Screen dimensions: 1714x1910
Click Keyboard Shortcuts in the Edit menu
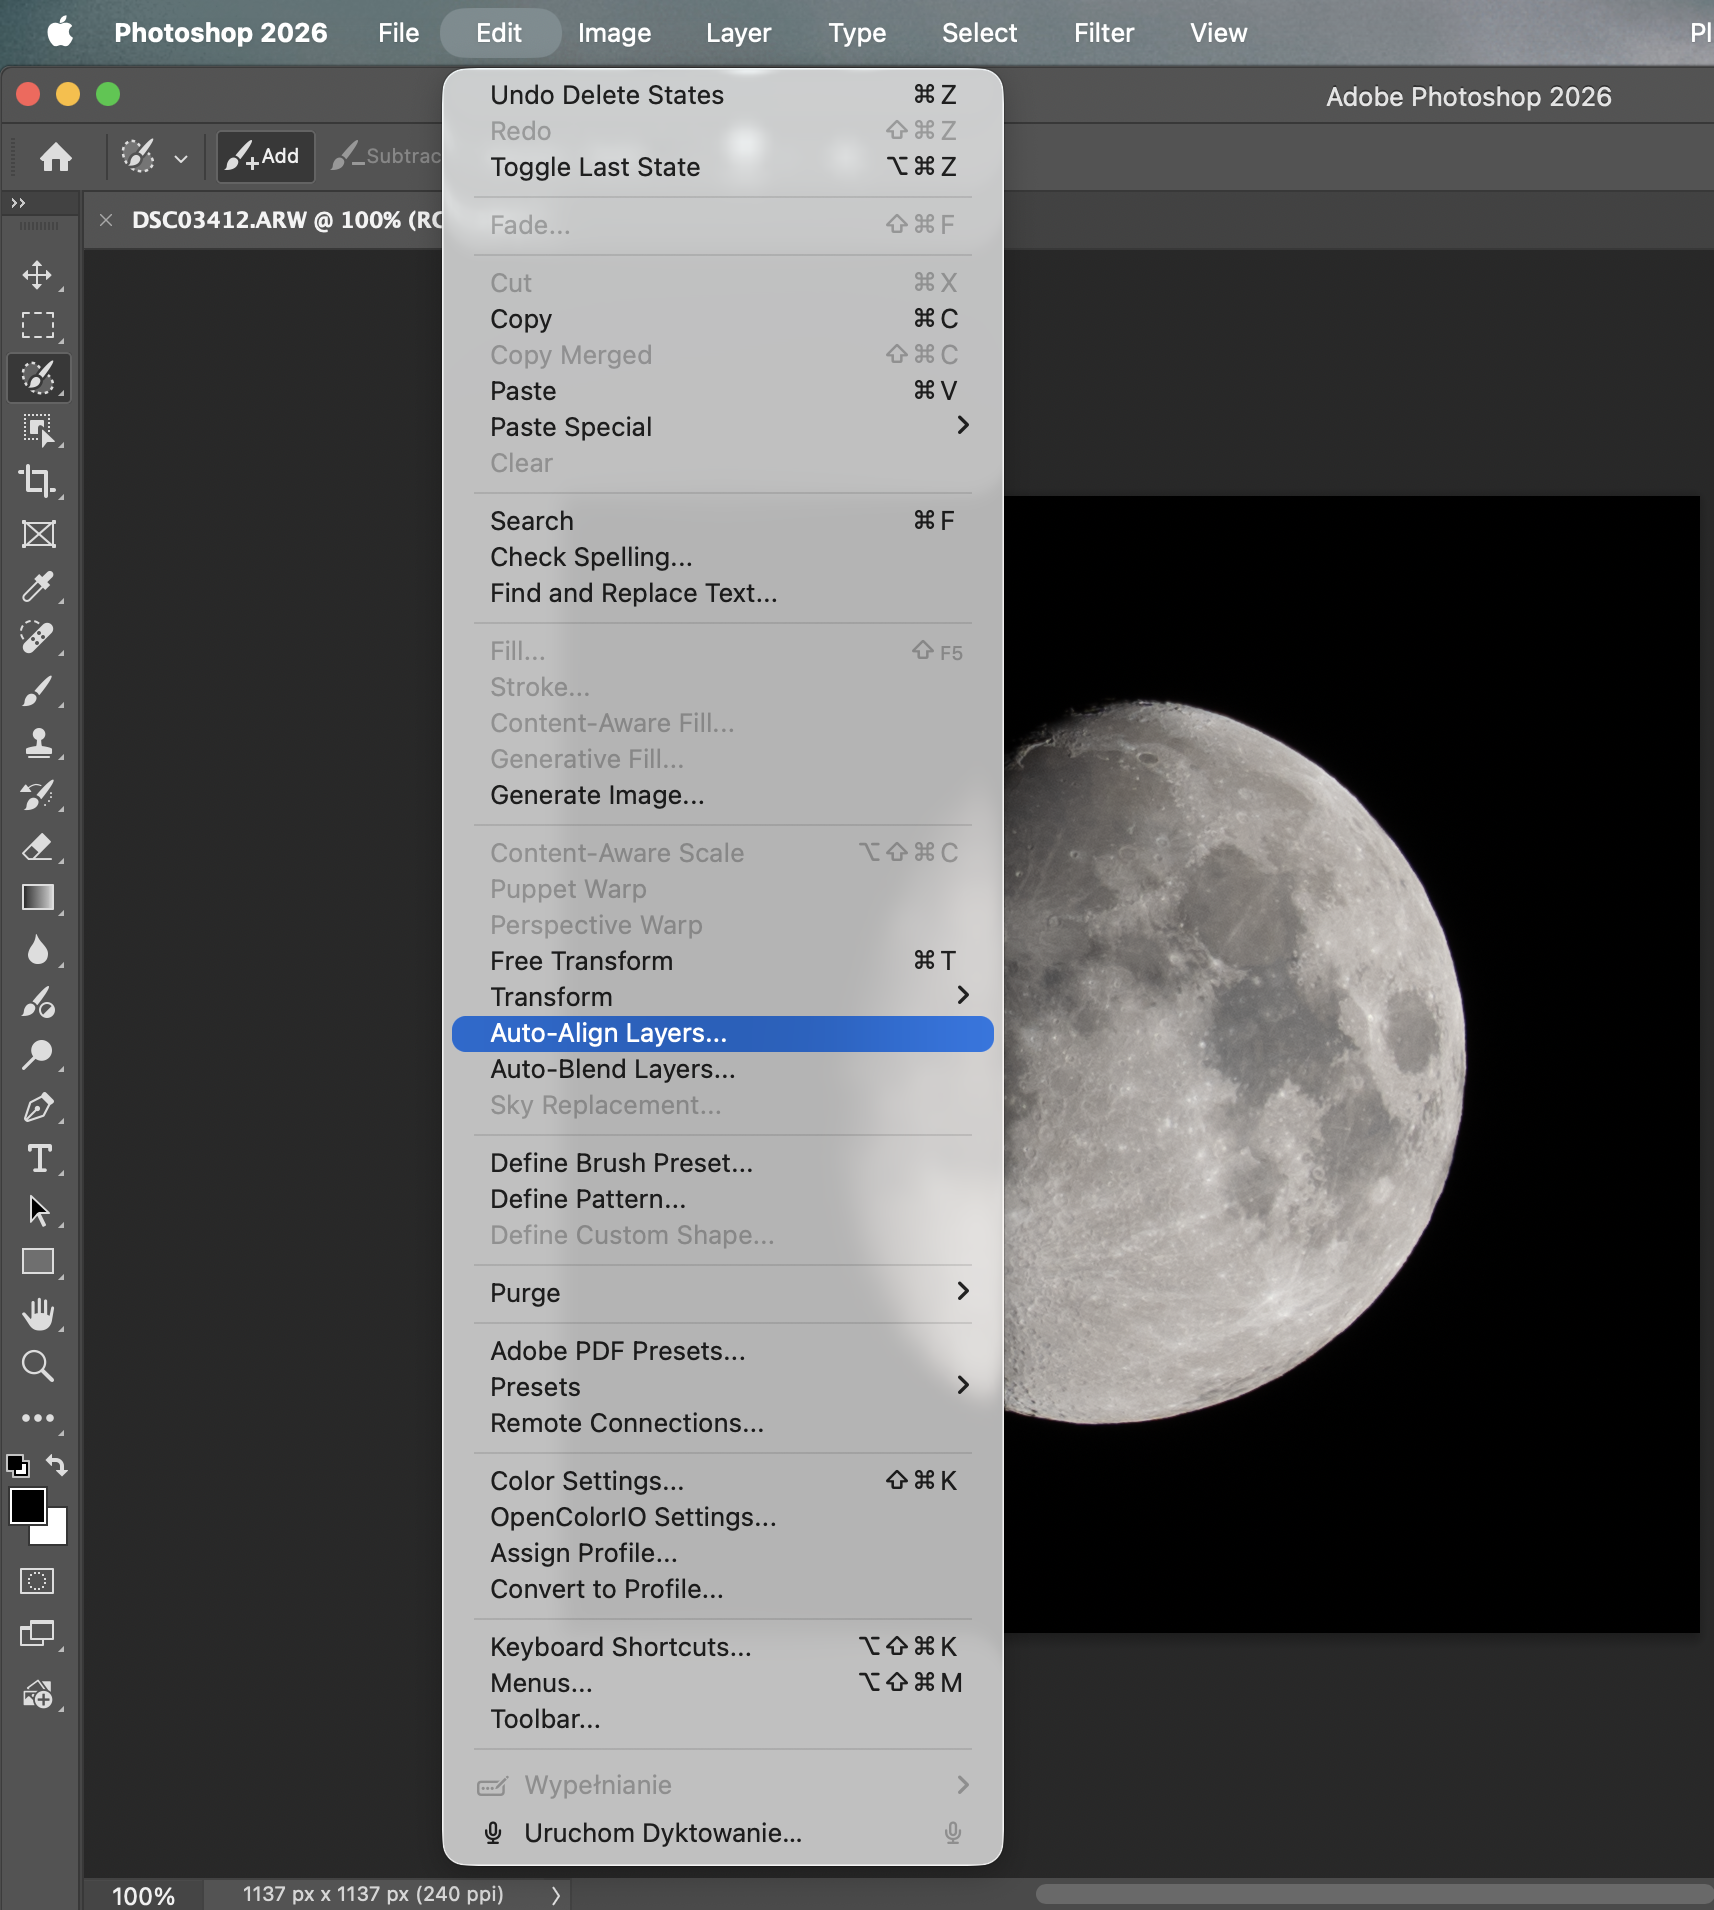click(x=620, y=1646)
